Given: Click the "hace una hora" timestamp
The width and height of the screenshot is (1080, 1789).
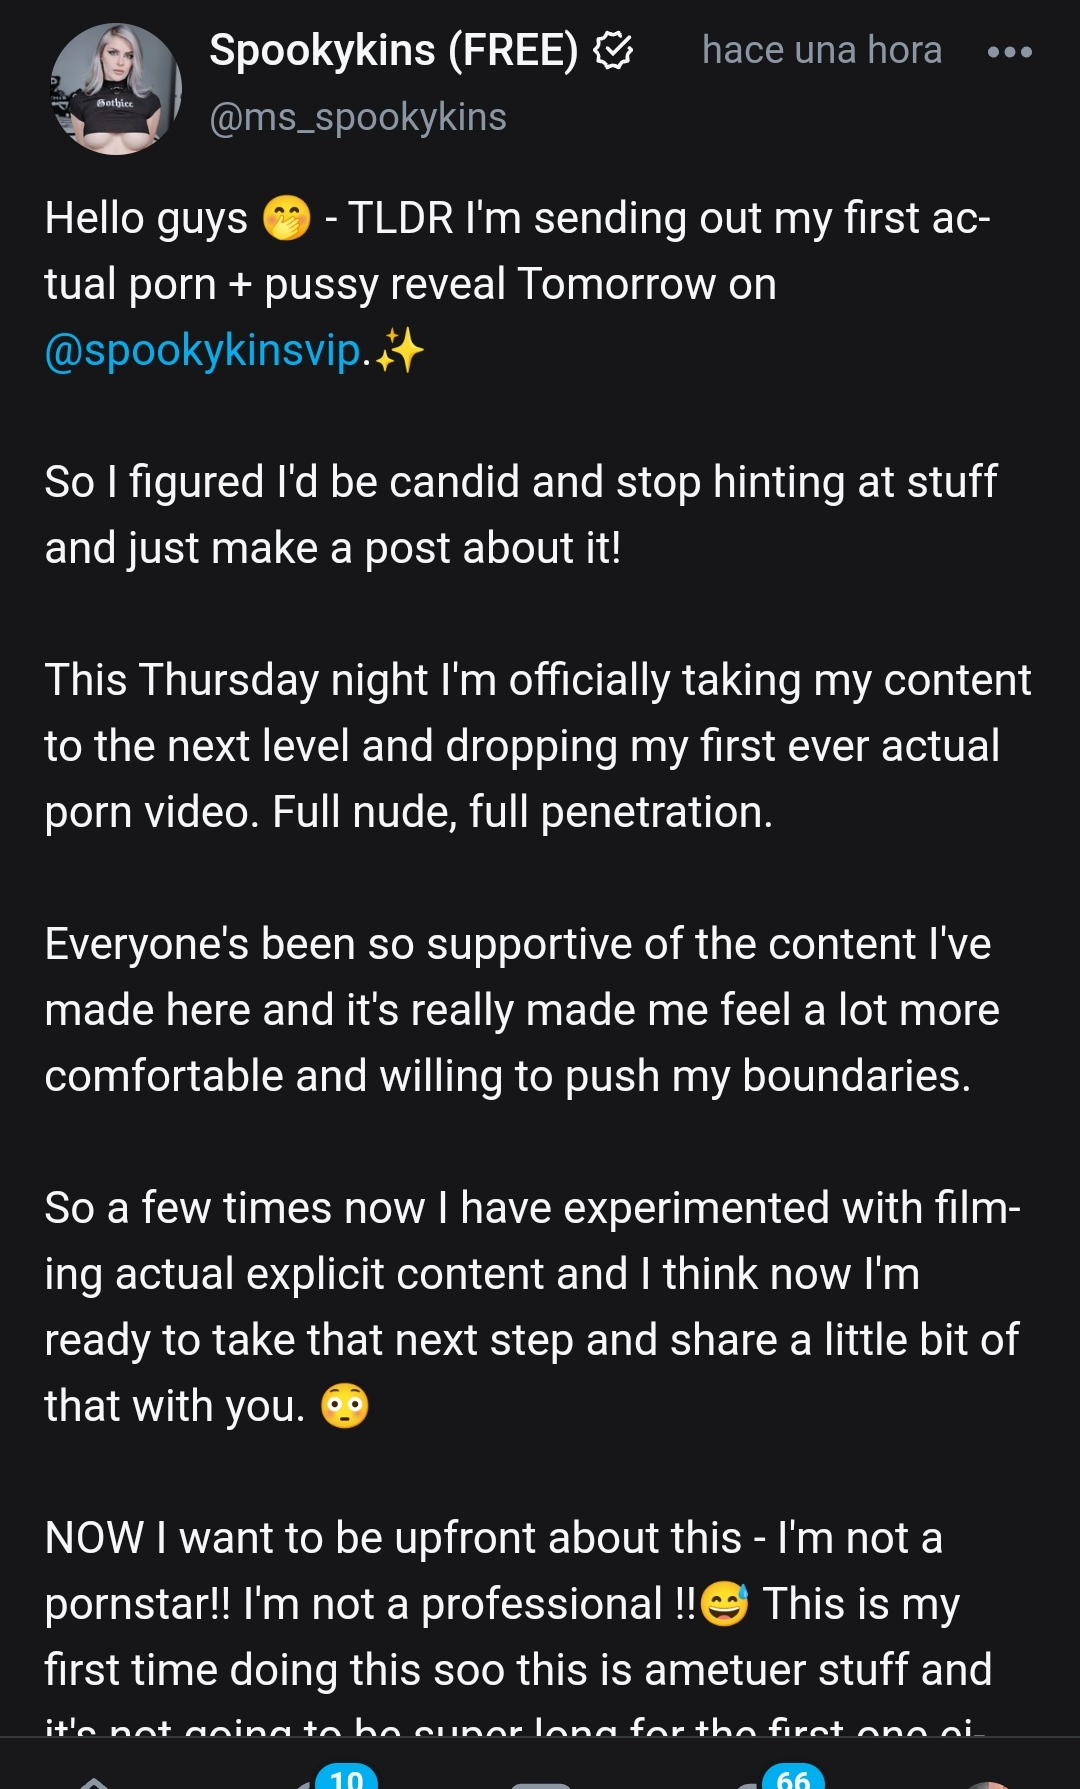Looking at the screenshot, I should tap(821, 50).
